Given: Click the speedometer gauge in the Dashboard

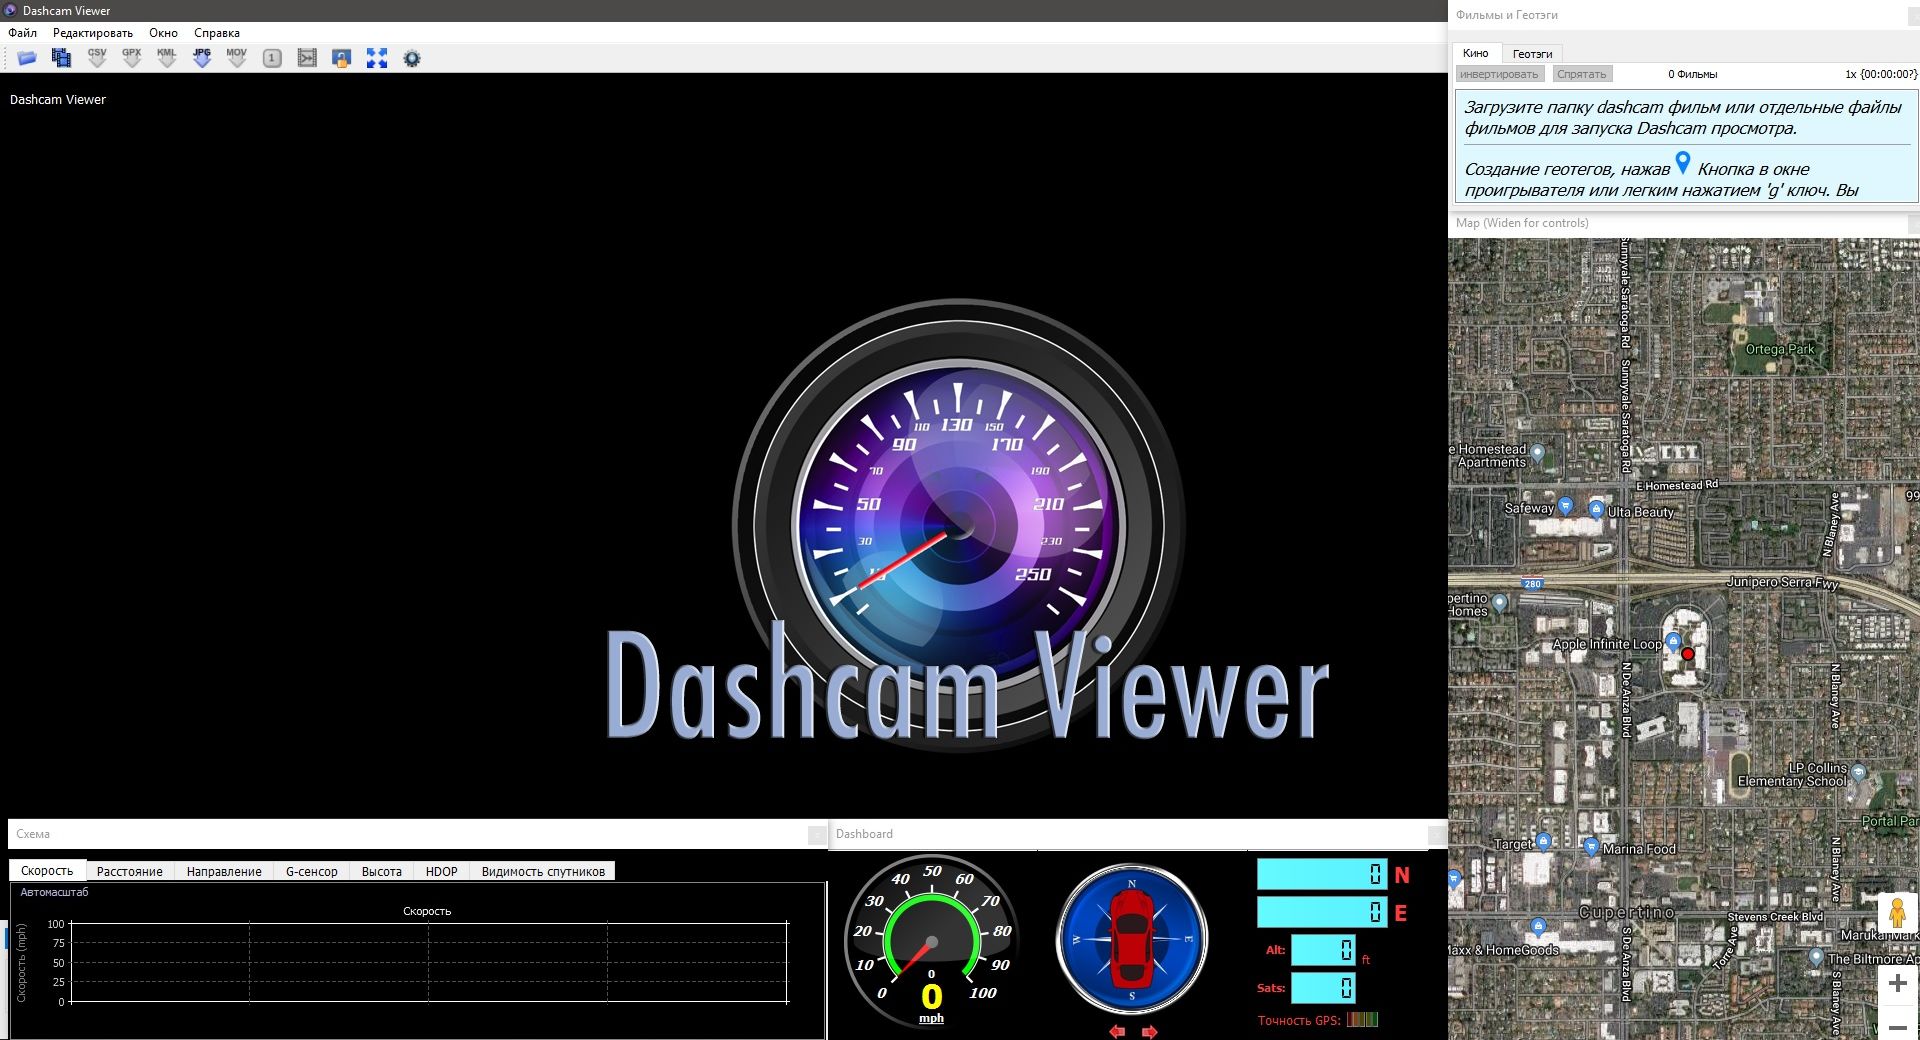Looking at the screenshot, I should [x=931, y=942].
